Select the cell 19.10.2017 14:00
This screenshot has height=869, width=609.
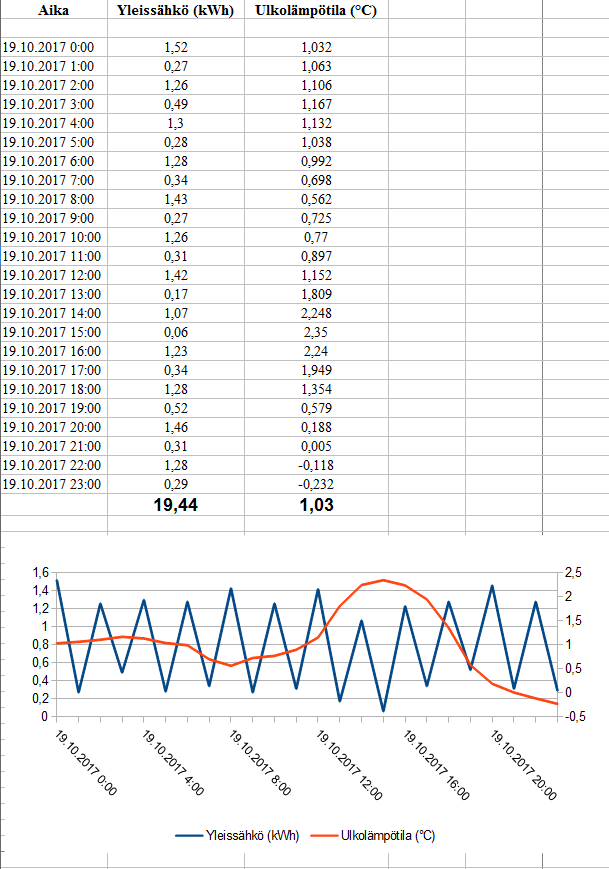pyautogui.click(x=54, y=313)
